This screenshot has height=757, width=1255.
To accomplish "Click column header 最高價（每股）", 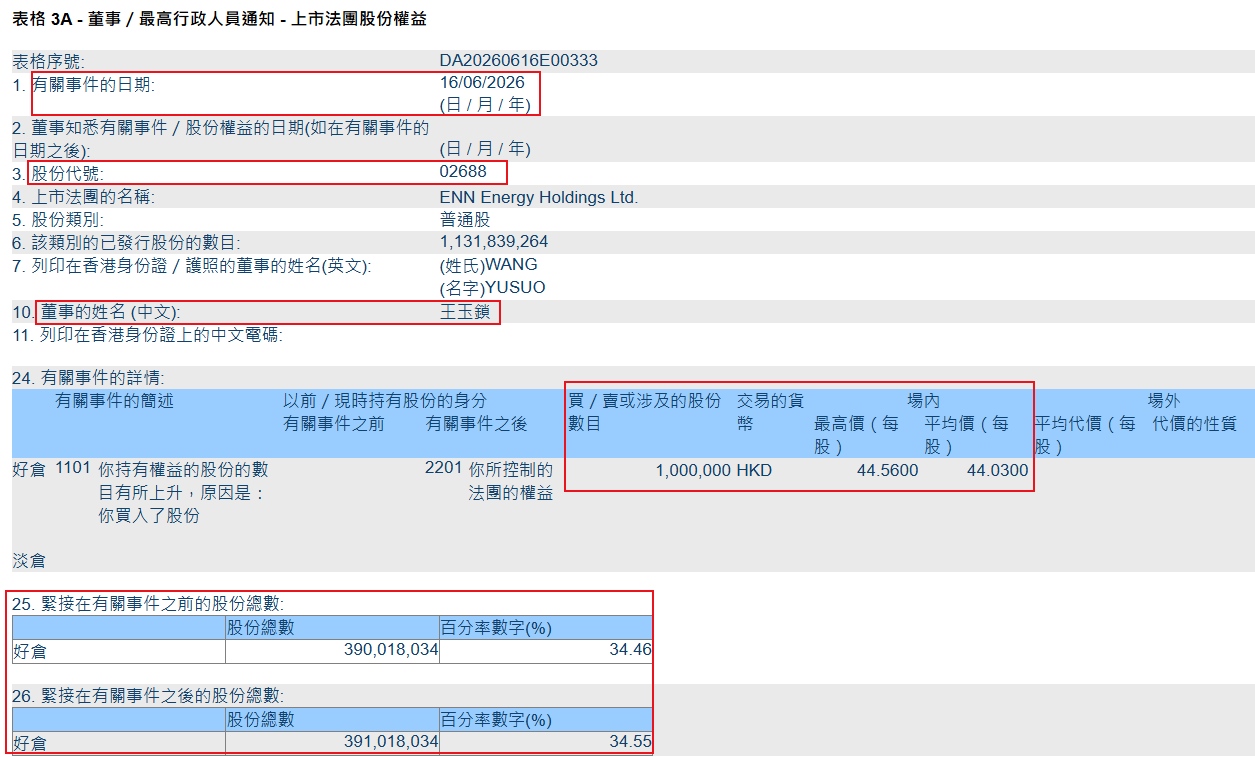I will 857,435.
